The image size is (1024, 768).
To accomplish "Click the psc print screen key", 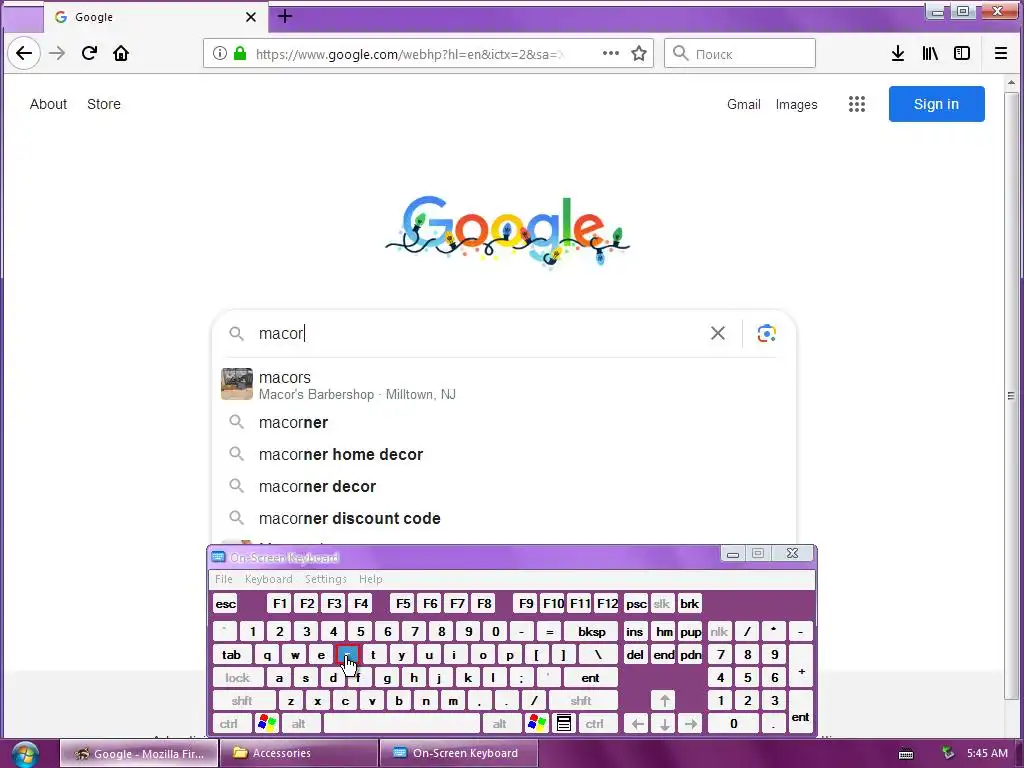I will click(x=636, y=603).
